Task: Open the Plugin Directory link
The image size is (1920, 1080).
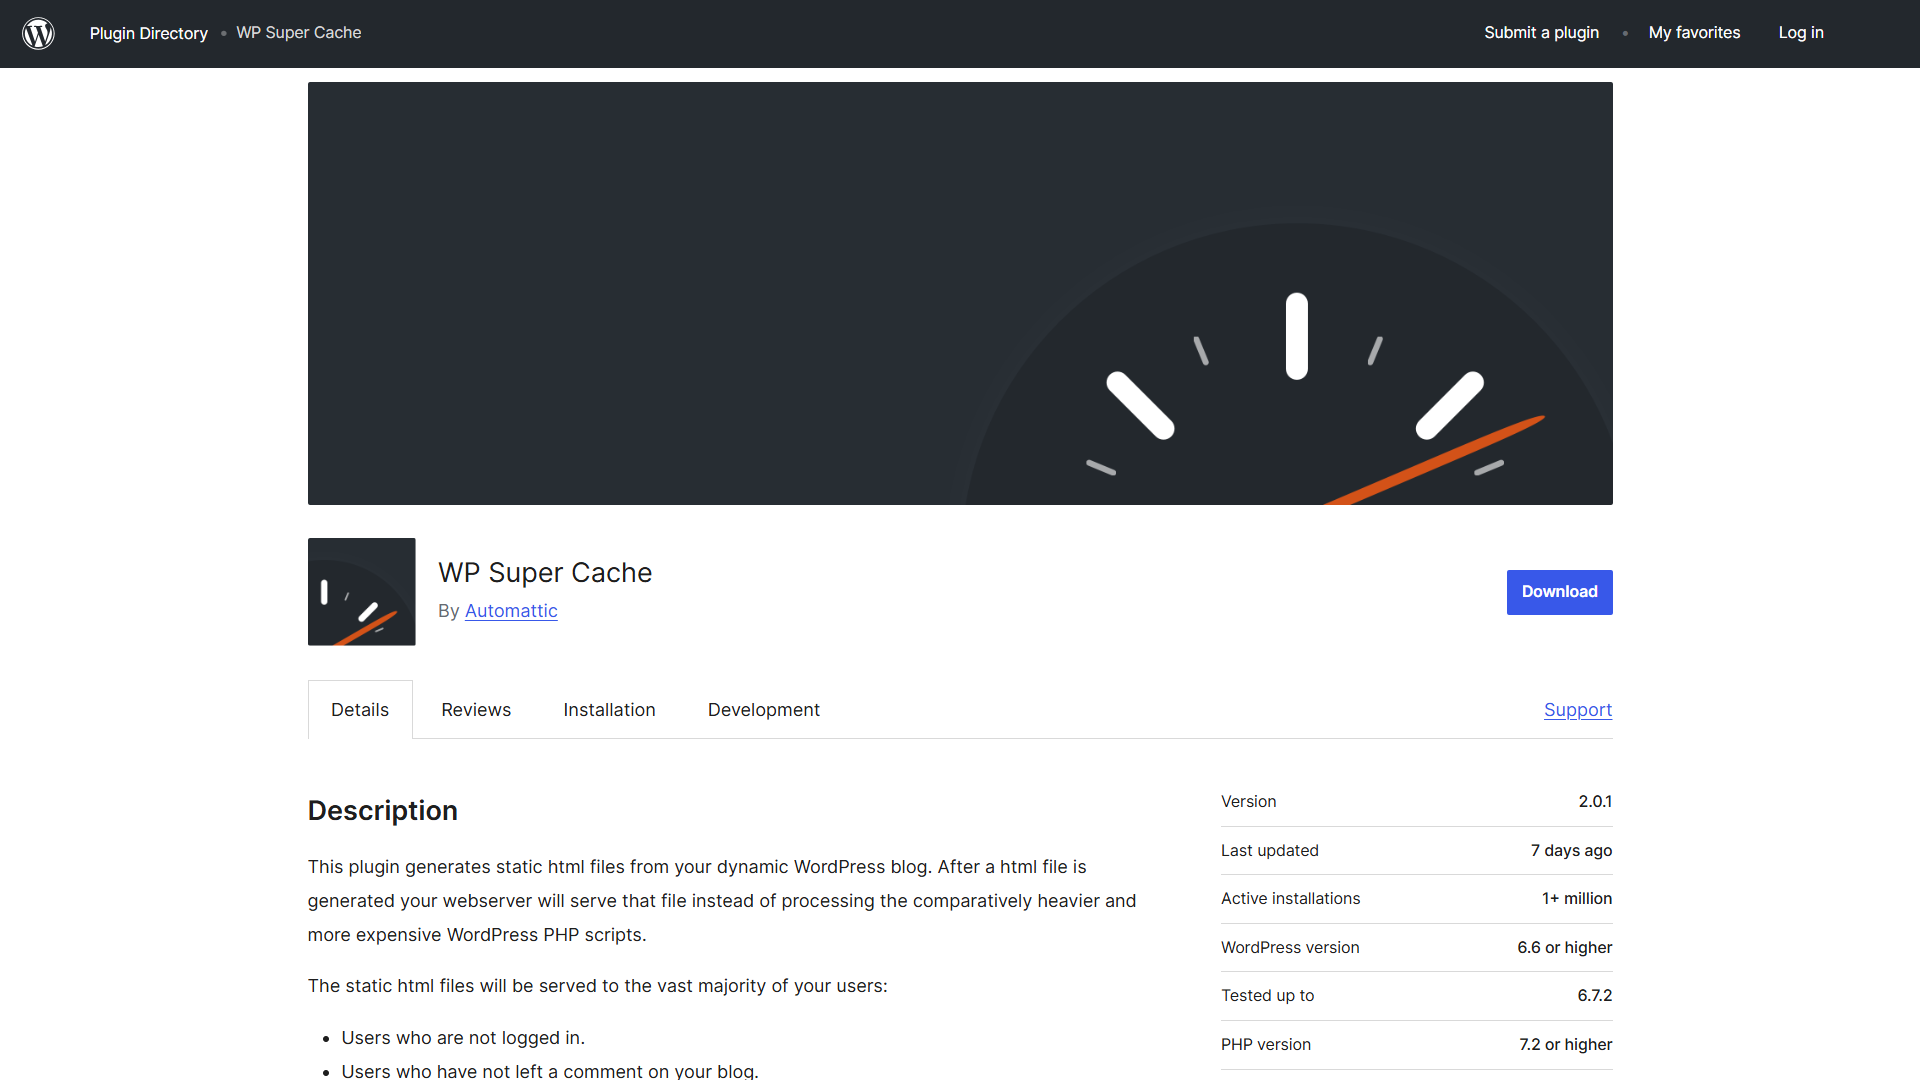Action: (149, 33)
